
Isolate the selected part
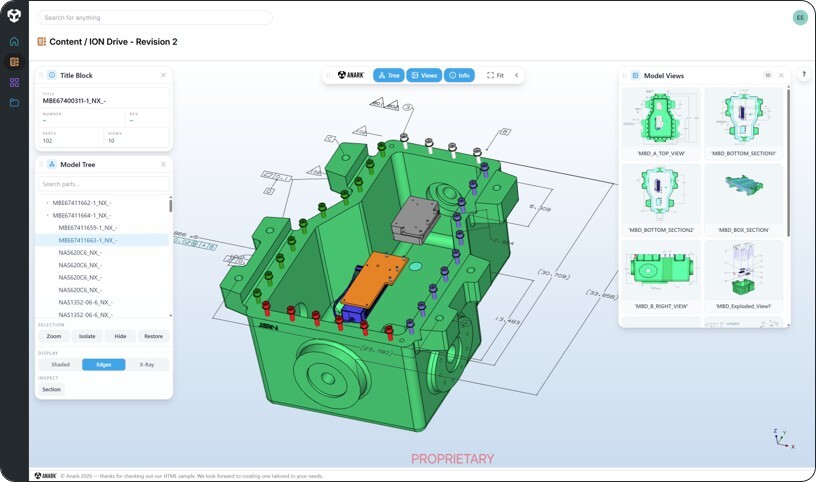pyautogui.click(x=87, y=336)
